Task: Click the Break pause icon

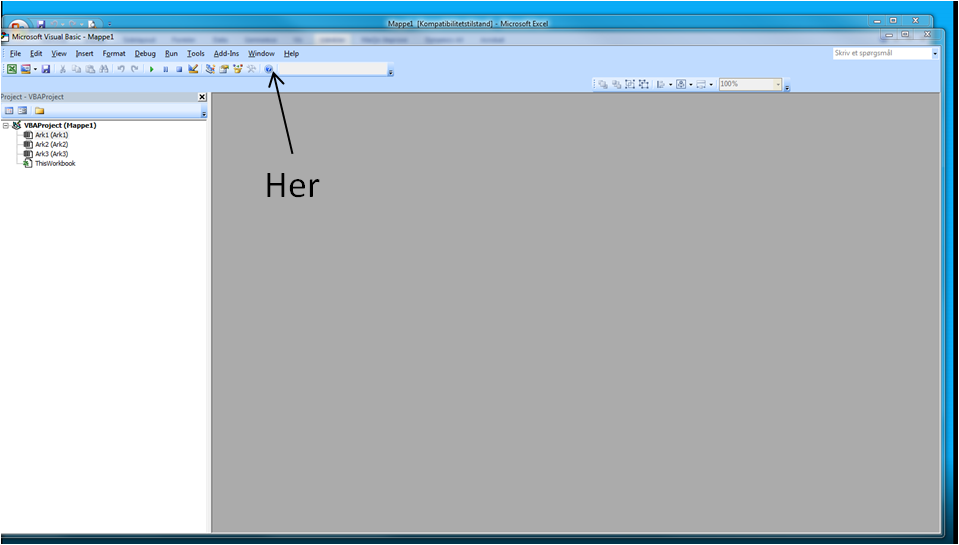Action: [165, 69]
